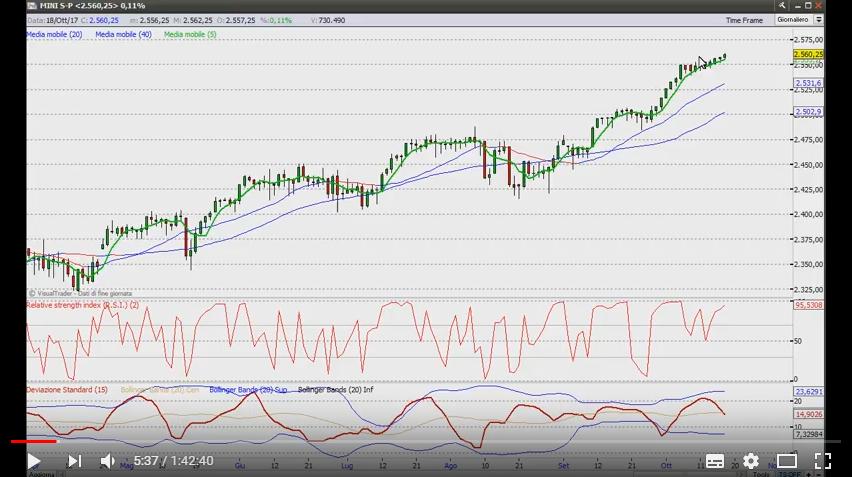Image resolution: width=852 pixels, height=477 pixels.
Task: Click the 5:37 / 1:42:40 time display
Action: point(173,461)
